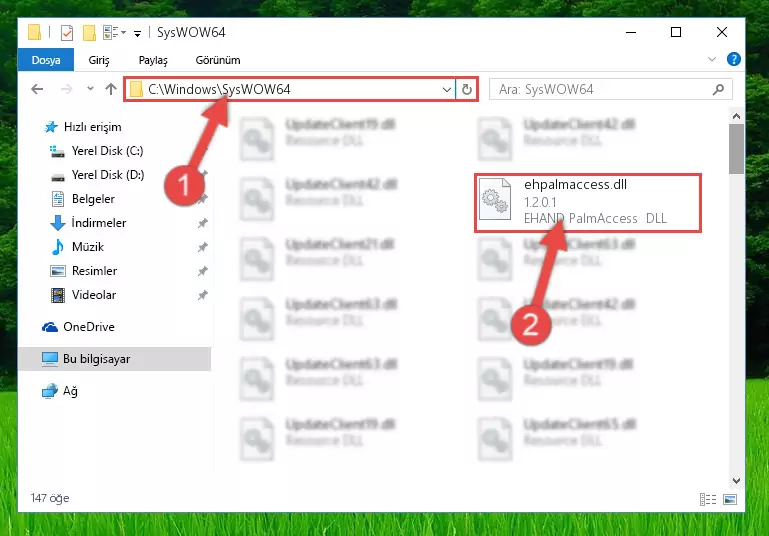Click the New folder quick access icon

coord(89,33)
